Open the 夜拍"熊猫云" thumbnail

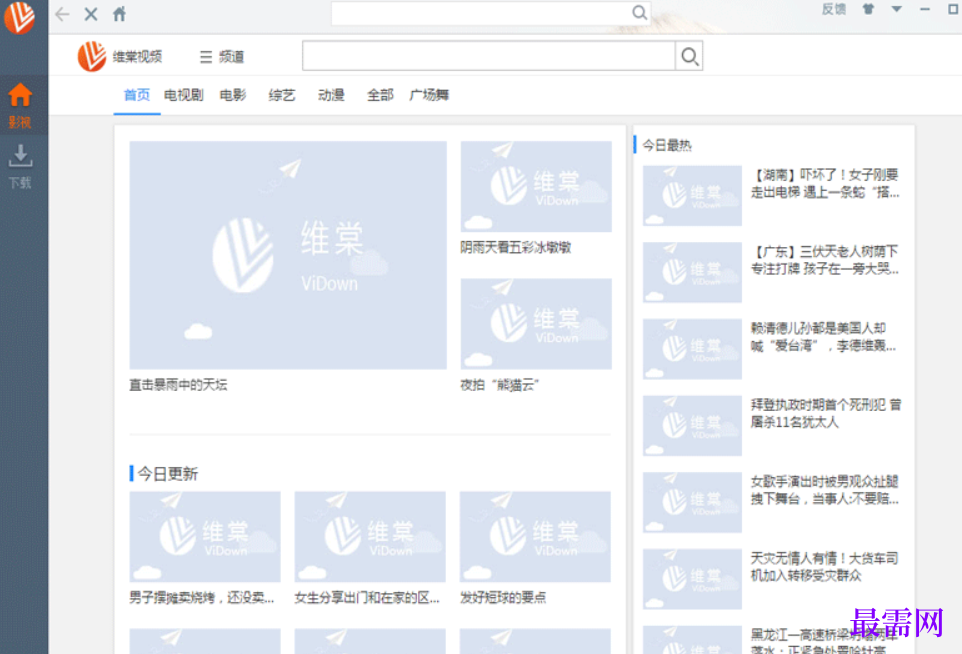[536, 324]
